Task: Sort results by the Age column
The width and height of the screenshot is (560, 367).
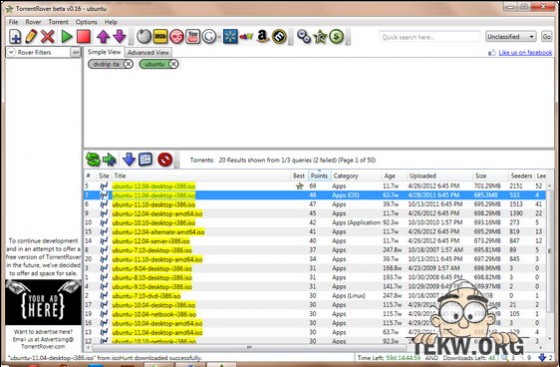Action: [x=395, y=176]
